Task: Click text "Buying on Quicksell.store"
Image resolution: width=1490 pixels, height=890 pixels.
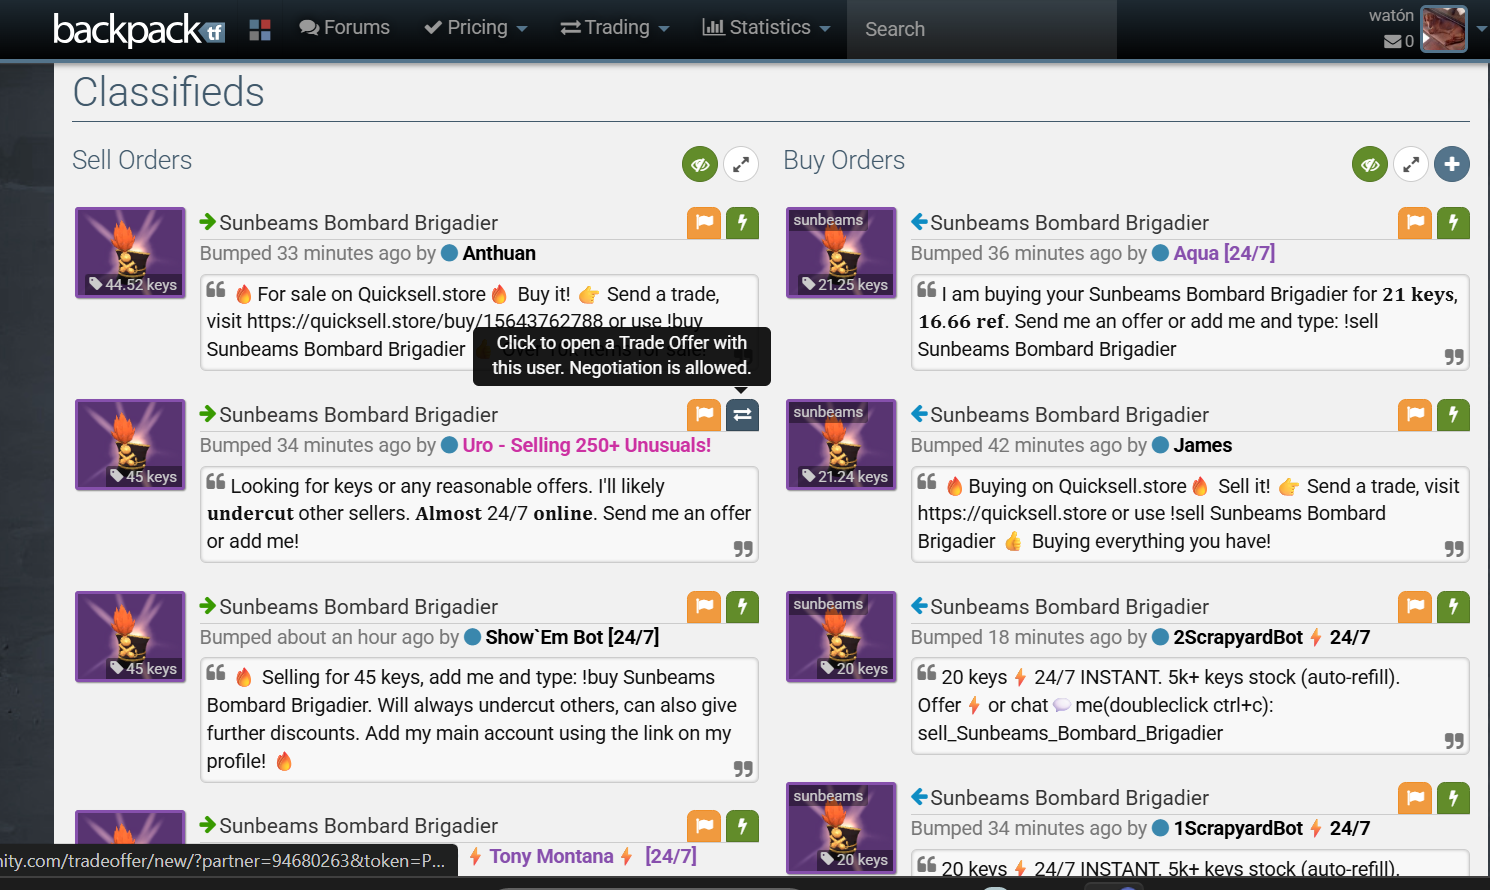Action: (1077, 486)
